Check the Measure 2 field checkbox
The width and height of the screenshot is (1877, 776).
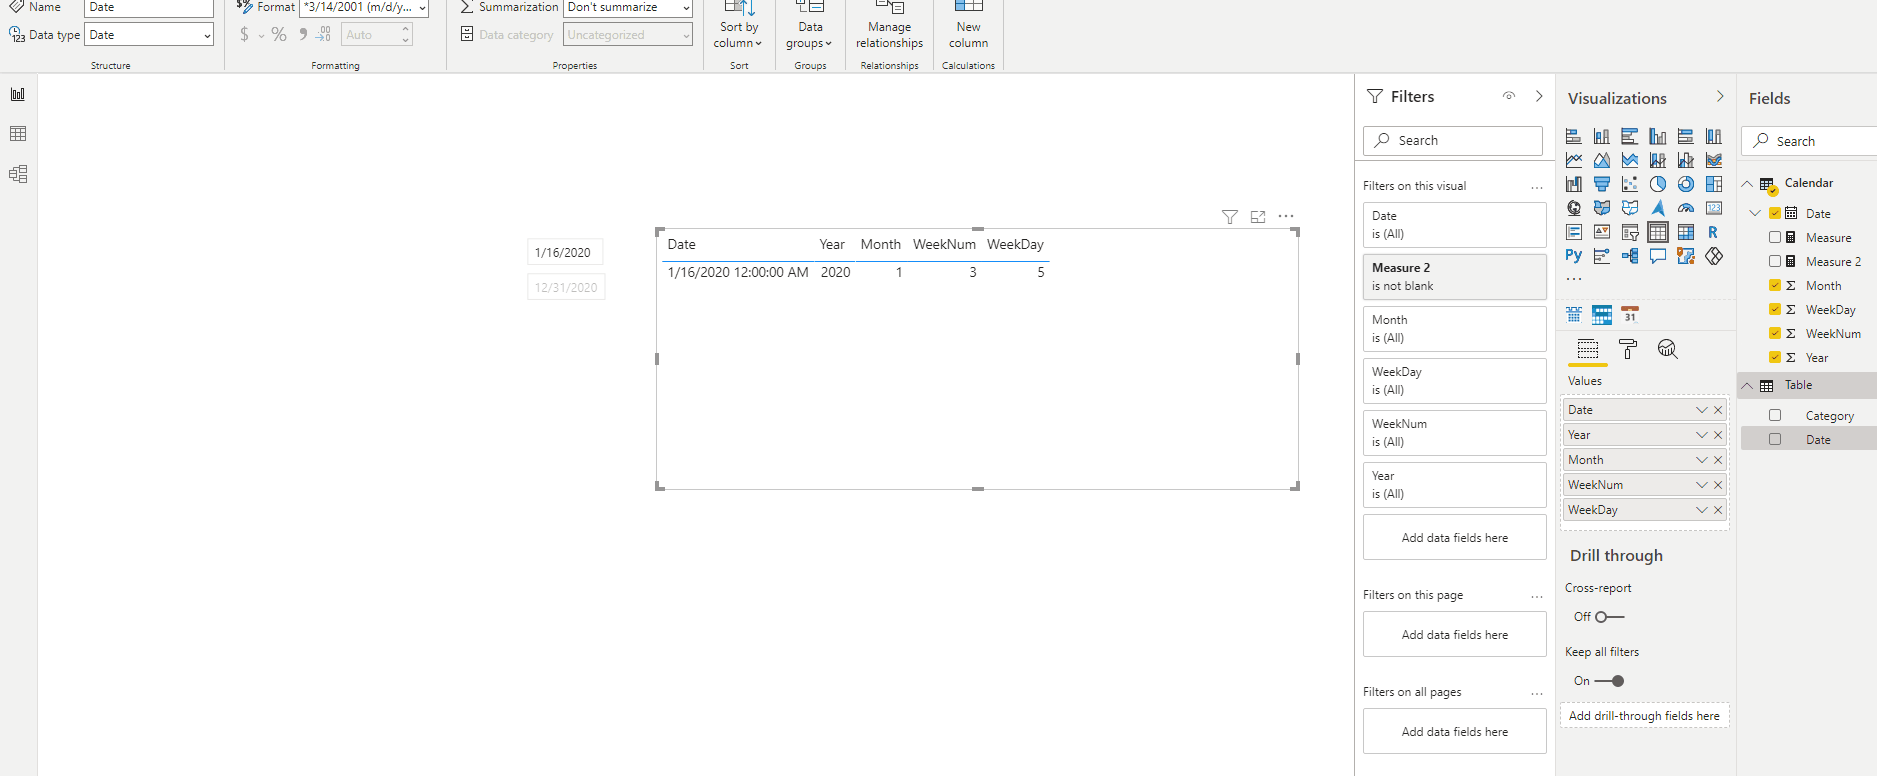[x=1775, y=262]
